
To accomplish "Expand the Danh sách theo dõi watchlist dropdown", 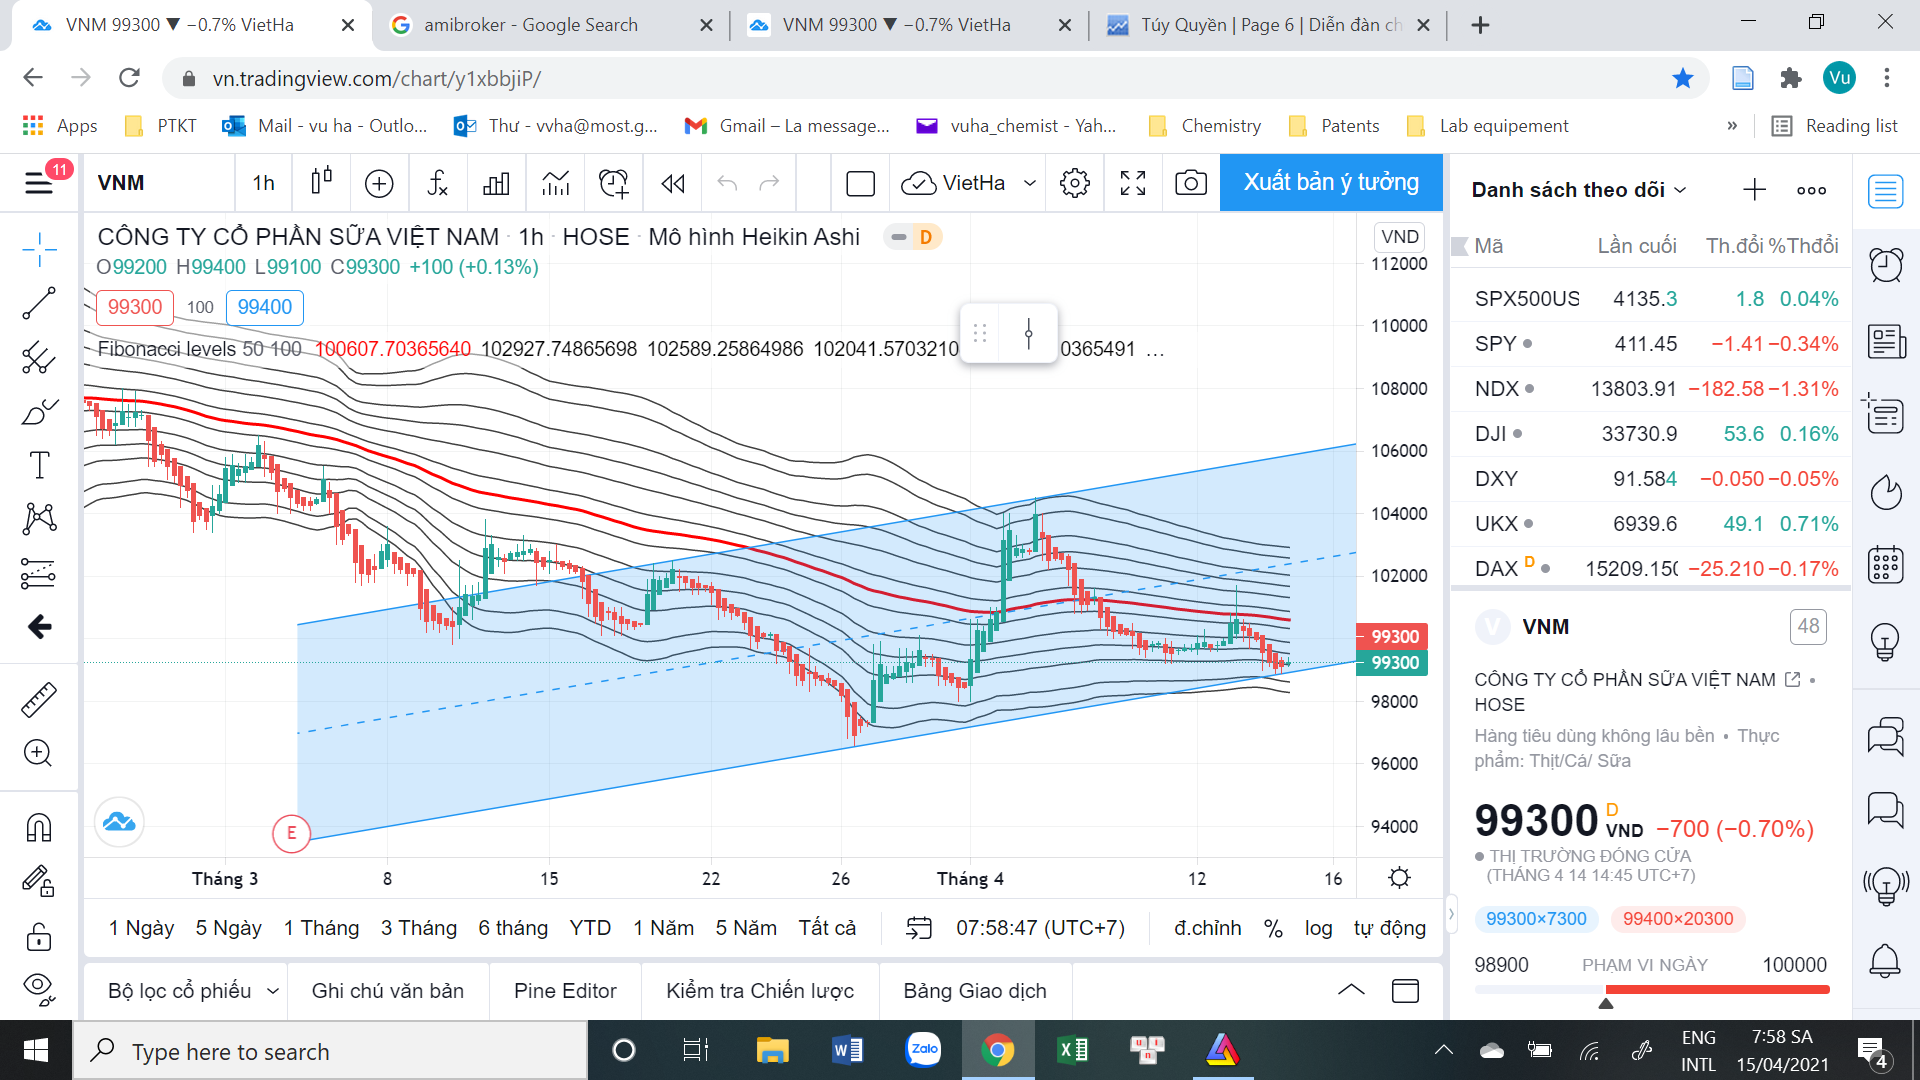I will click(1681, 190).
